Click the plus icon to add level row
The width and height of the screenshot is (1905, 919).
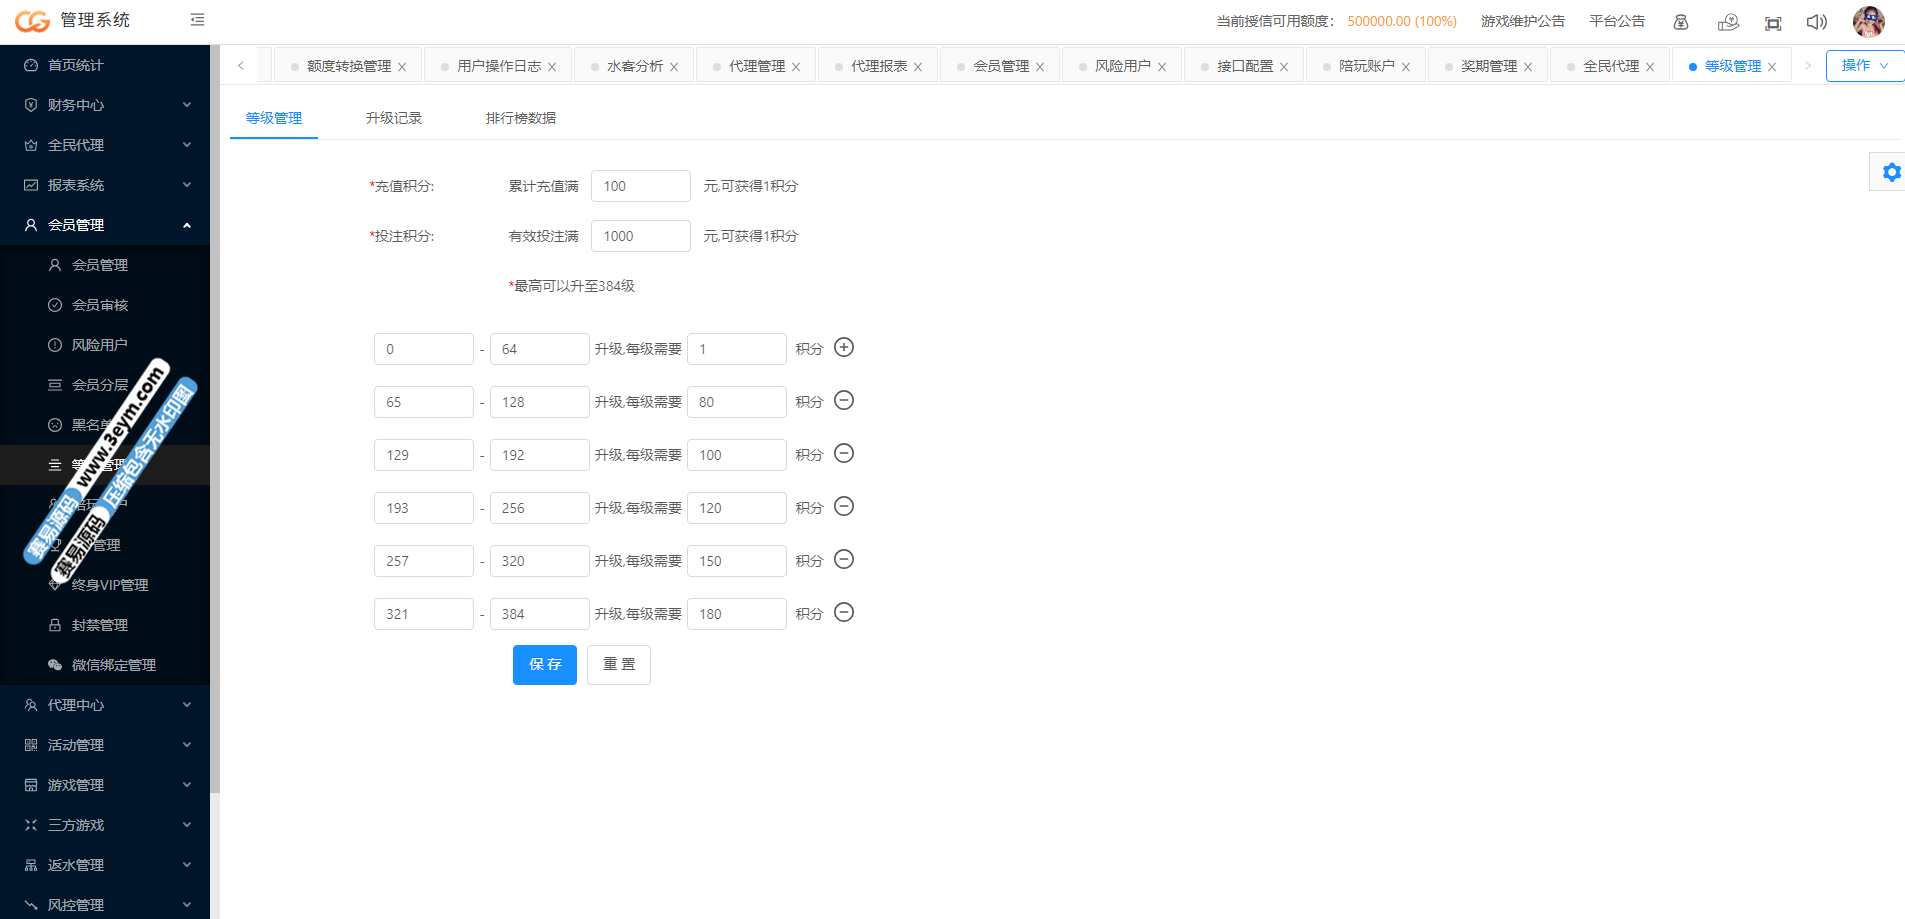point(844,348)
